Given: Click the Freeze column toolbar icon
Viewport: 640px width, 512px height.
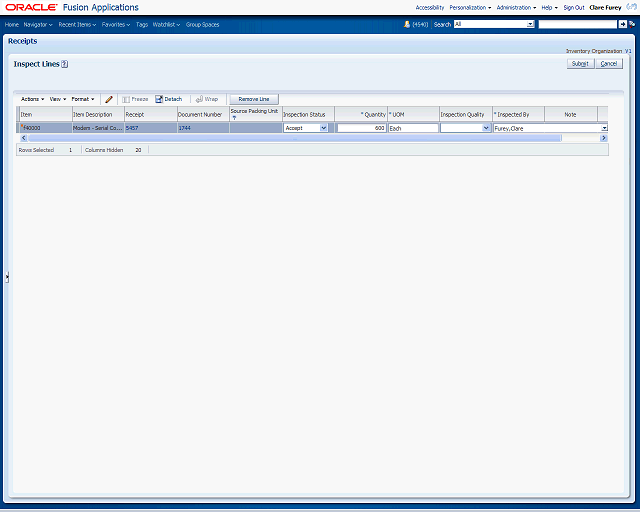Looking at the screenshot, I should [126, 99].
